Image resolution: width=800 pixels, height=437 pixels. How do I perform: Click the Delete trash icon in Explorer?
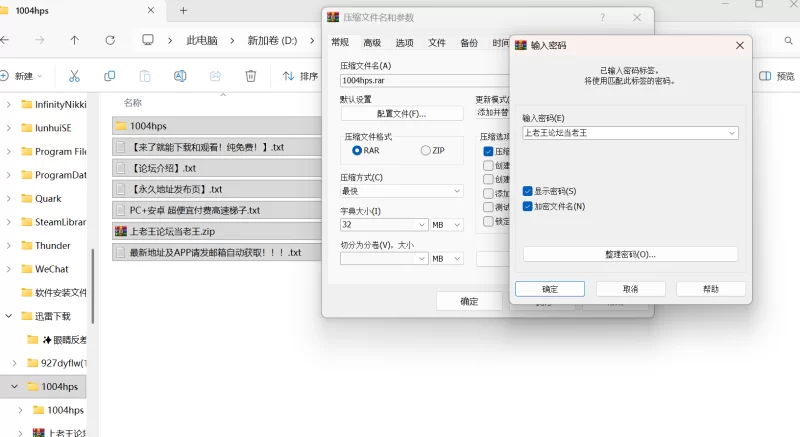click(x=251, y=76)
